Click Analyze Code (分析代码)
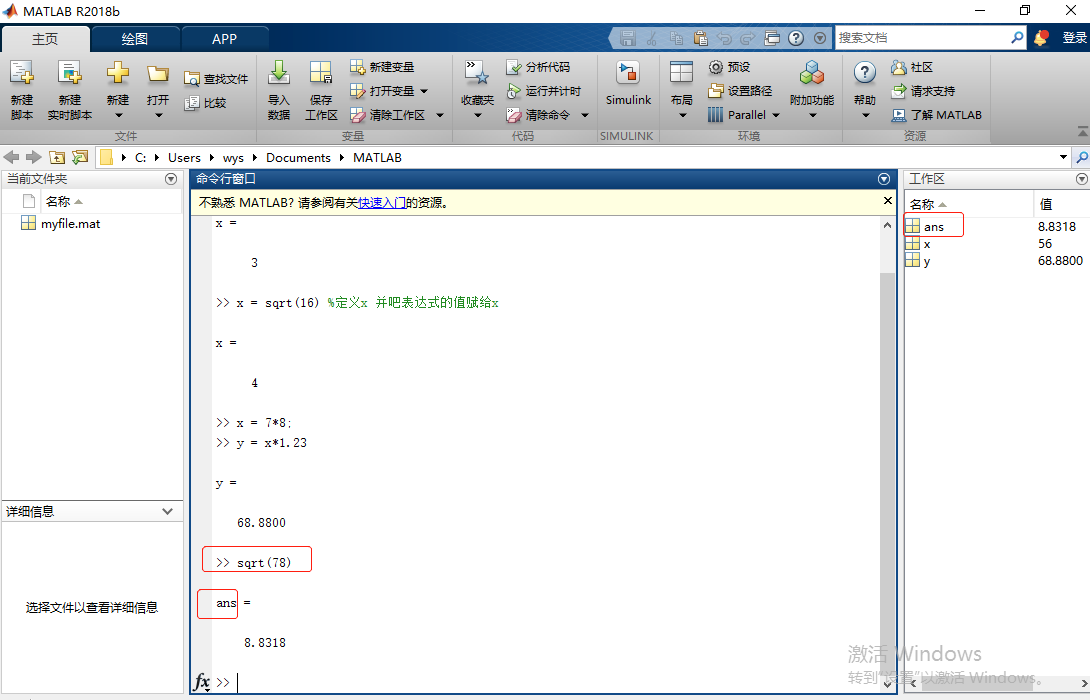Viewport: 1090px width, 700px height. point(538,67)
